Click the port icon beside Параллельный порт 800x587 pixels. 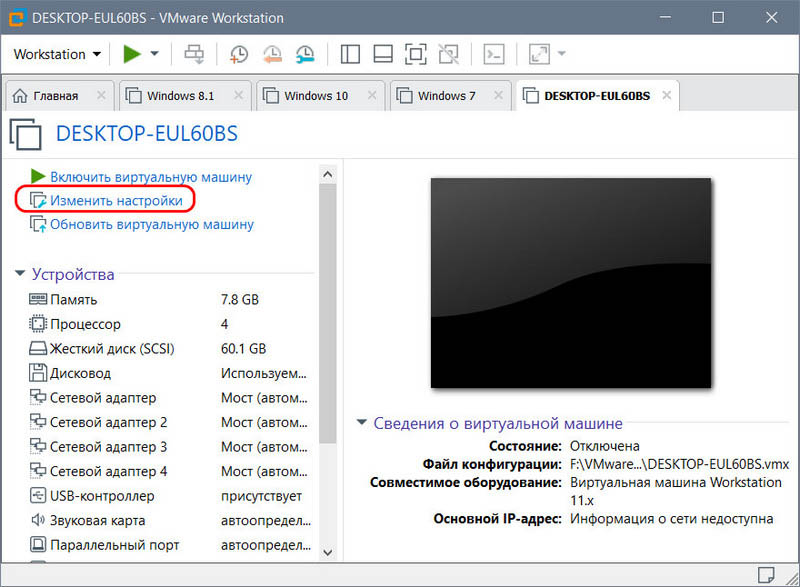38,544
